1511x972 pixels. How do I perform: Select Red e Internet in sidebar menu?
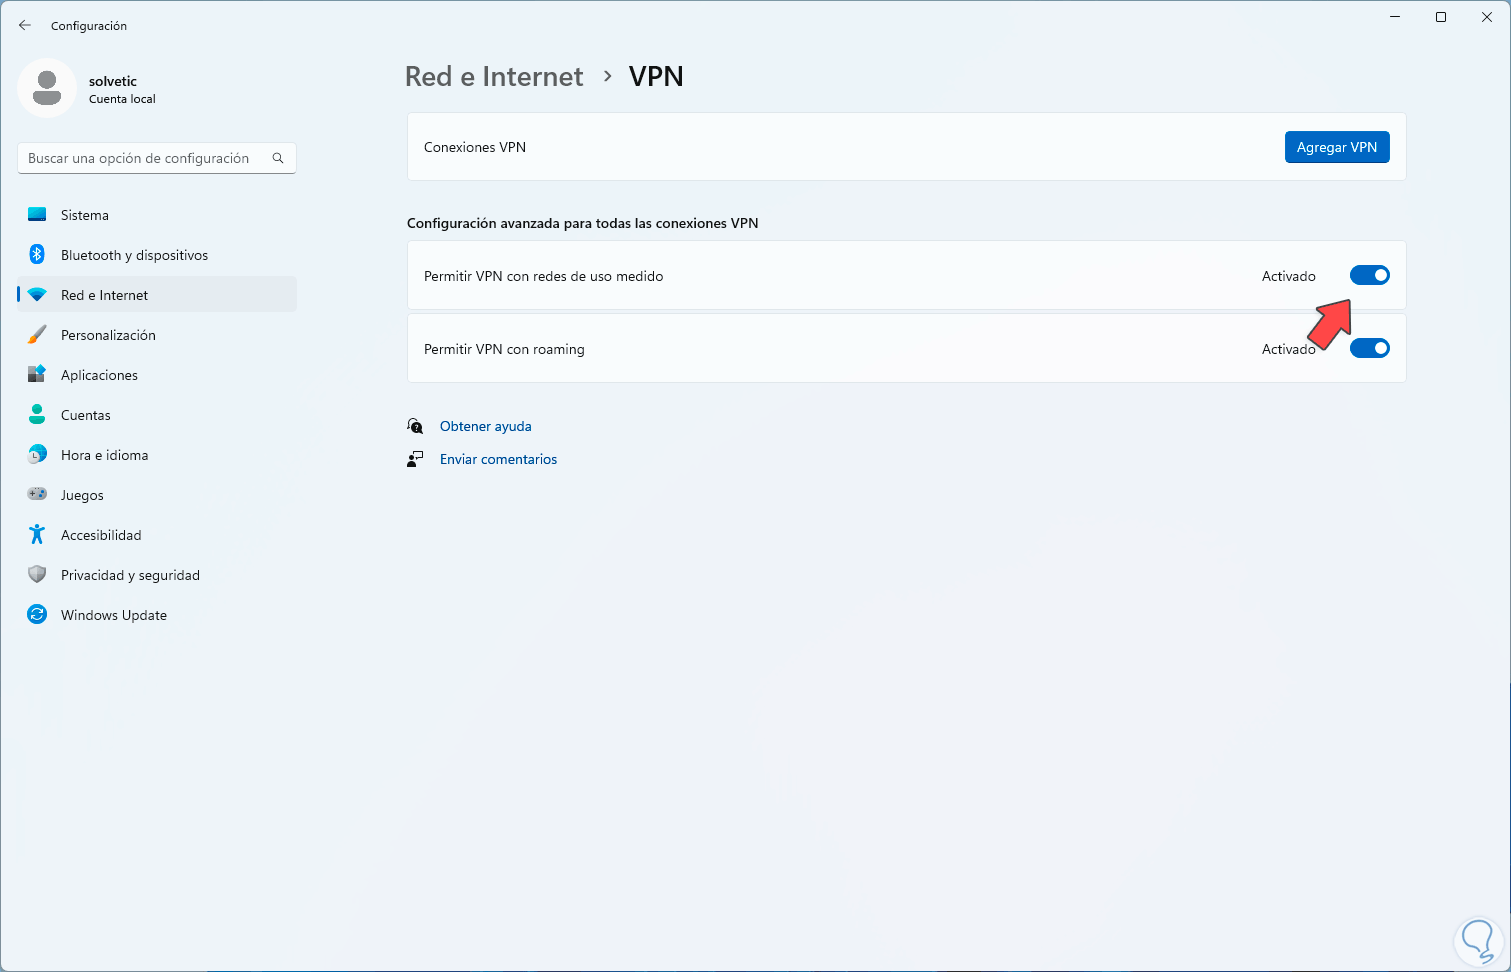click(104, 295)
